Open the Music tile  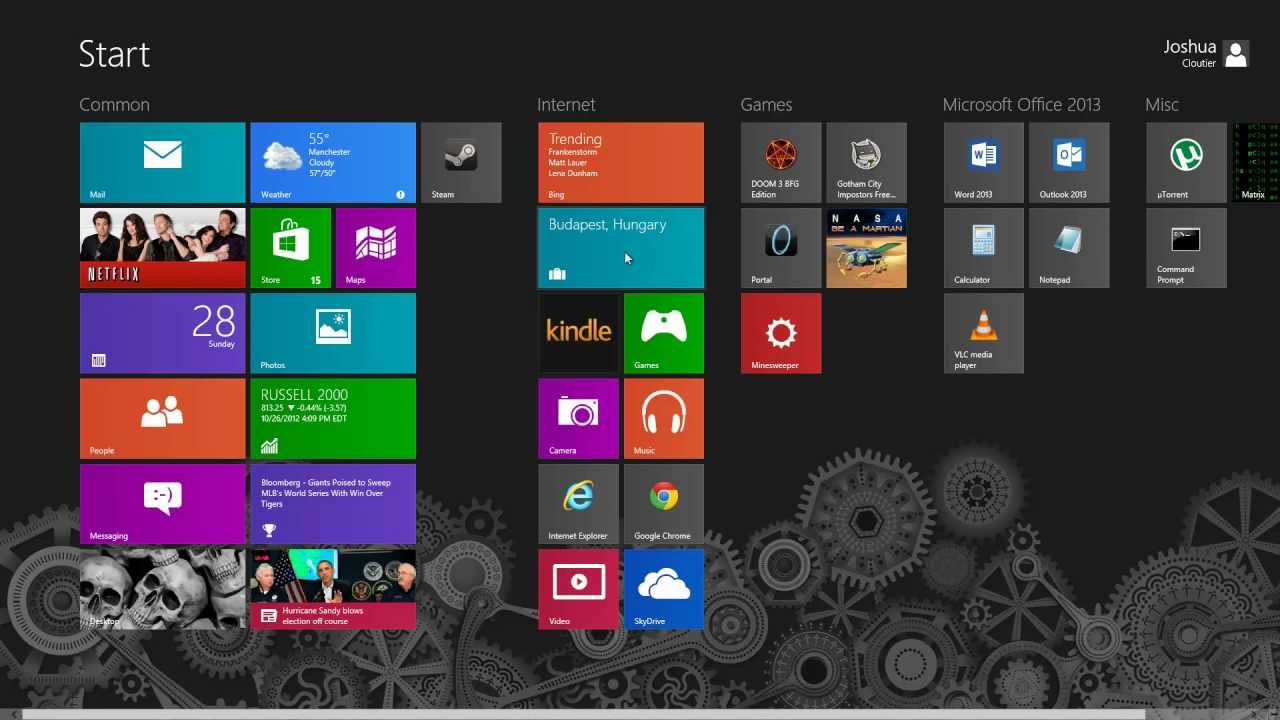(x=664, y=418)
